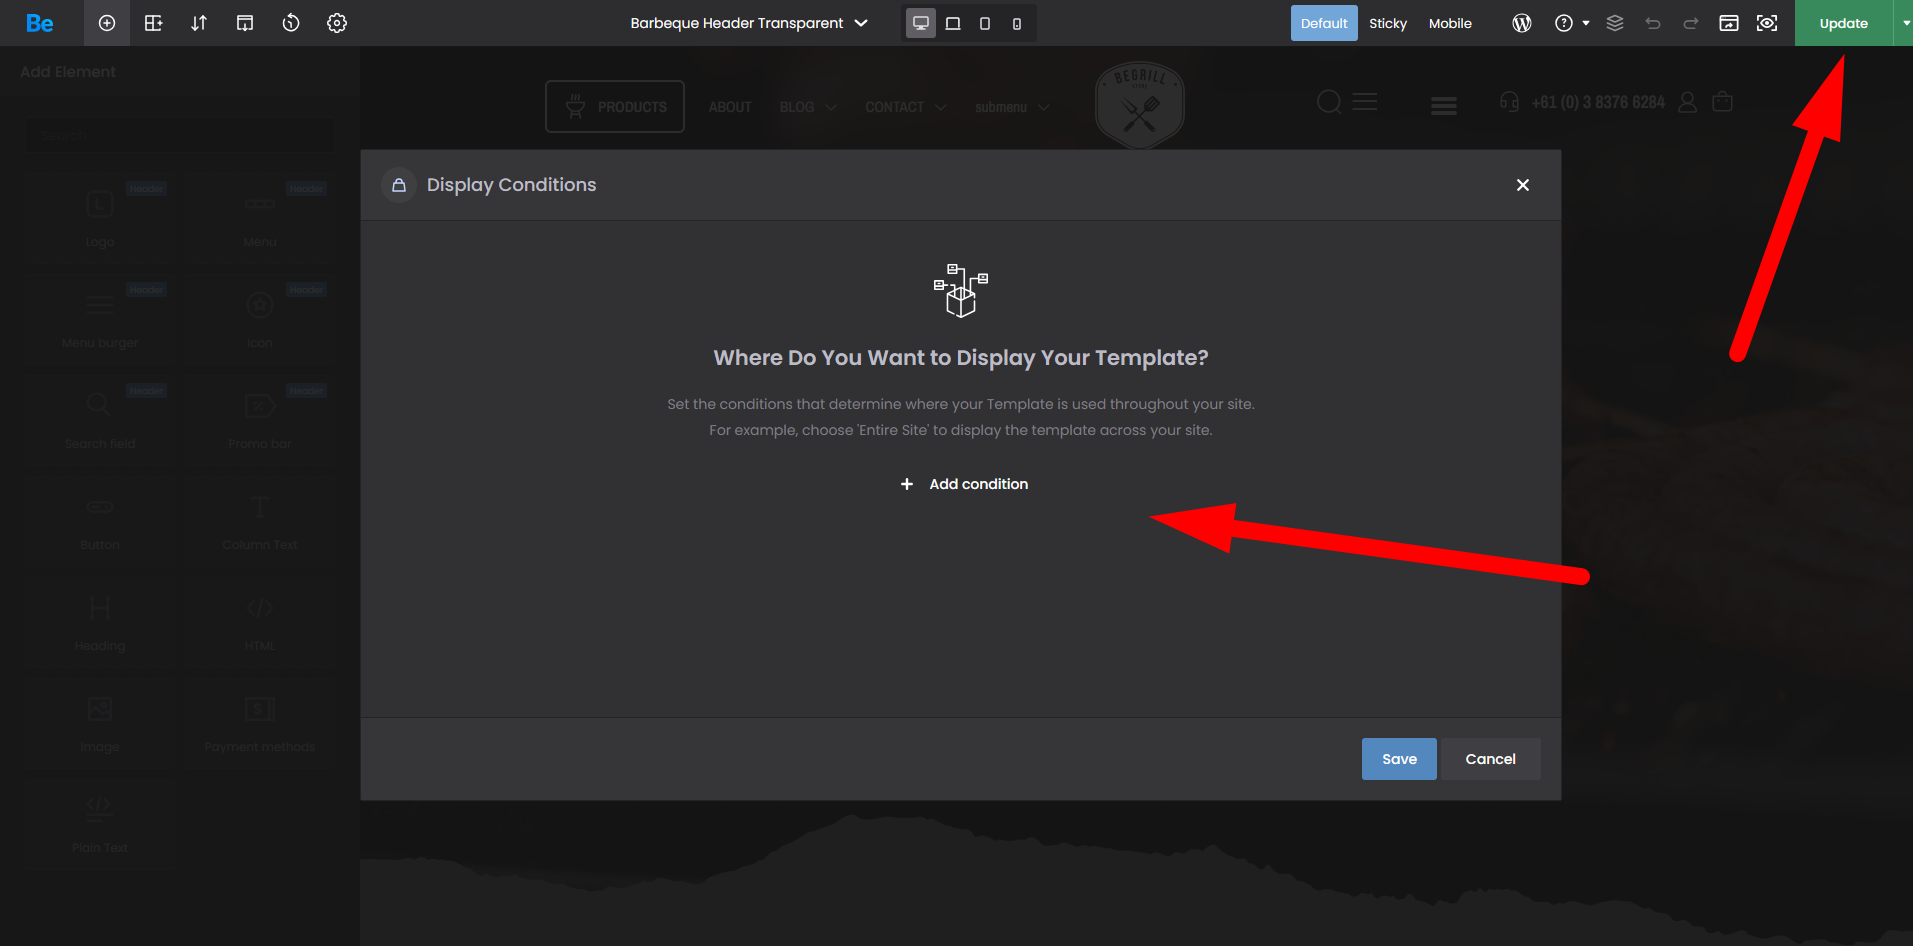Open the settings gear in top toolbar
This screenshot has height=946, width=1913.
[337, 23]
